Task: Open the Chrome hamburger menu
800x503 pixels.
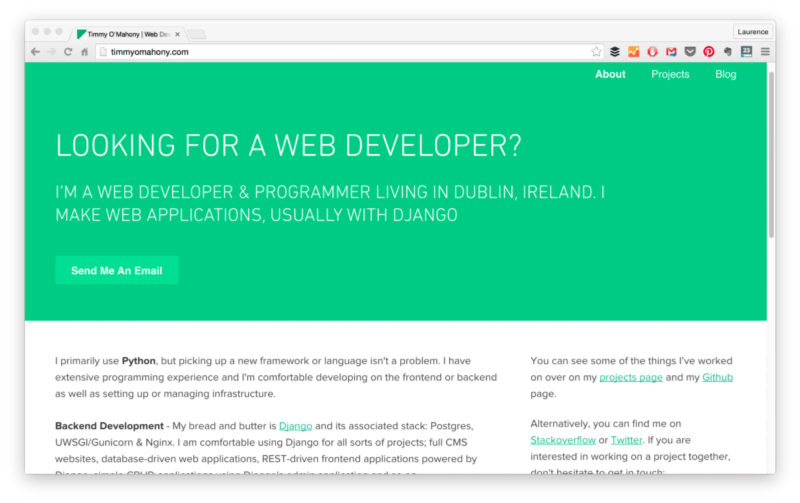Action: point(765,52)
